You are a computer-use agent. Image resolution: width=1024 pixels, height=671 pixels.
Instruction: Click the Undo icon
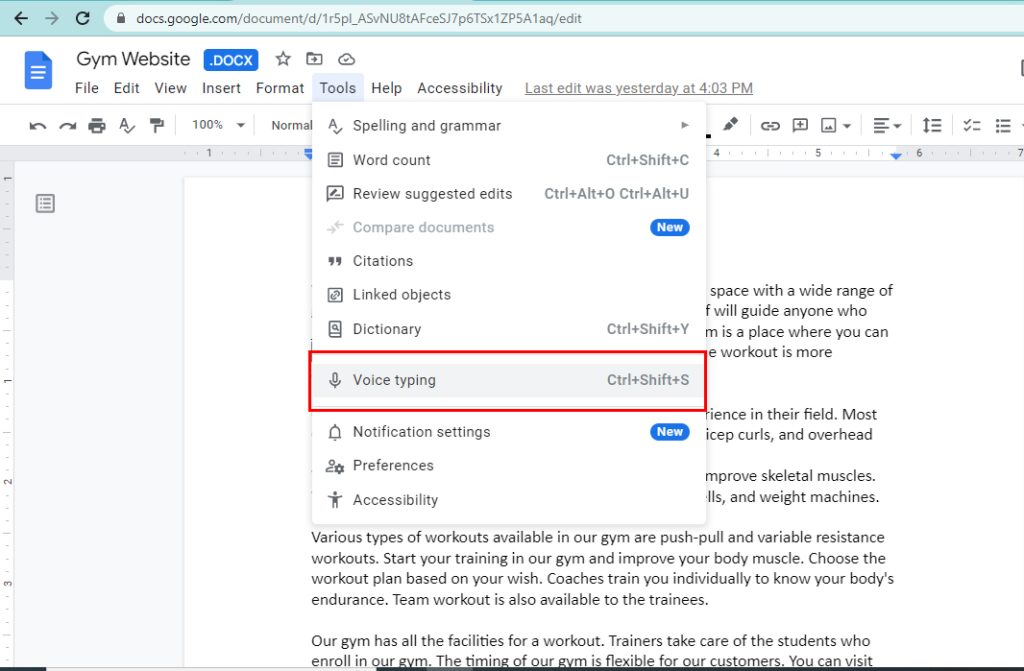[38, 125]
